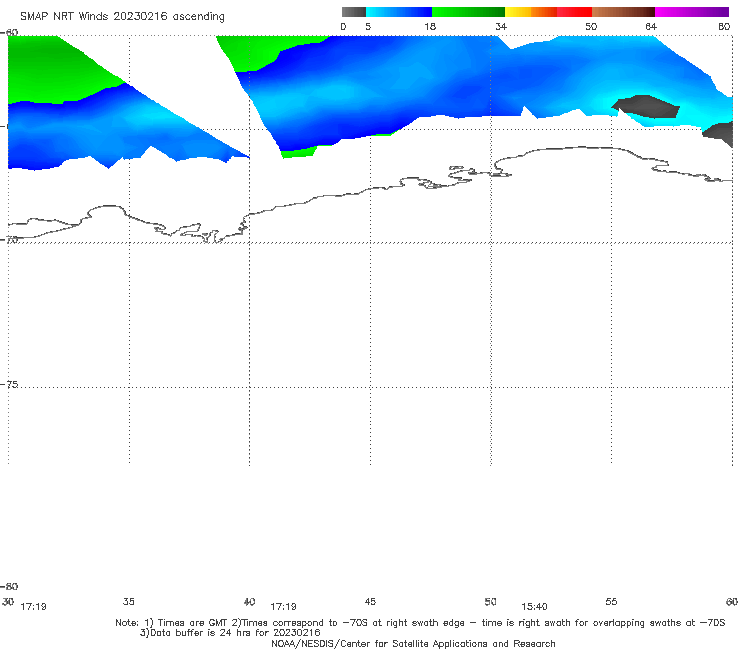Screen dimensions: 740x650
Task: Pick the yellow segment of the wind colorbar
Action: pos(518,12)
